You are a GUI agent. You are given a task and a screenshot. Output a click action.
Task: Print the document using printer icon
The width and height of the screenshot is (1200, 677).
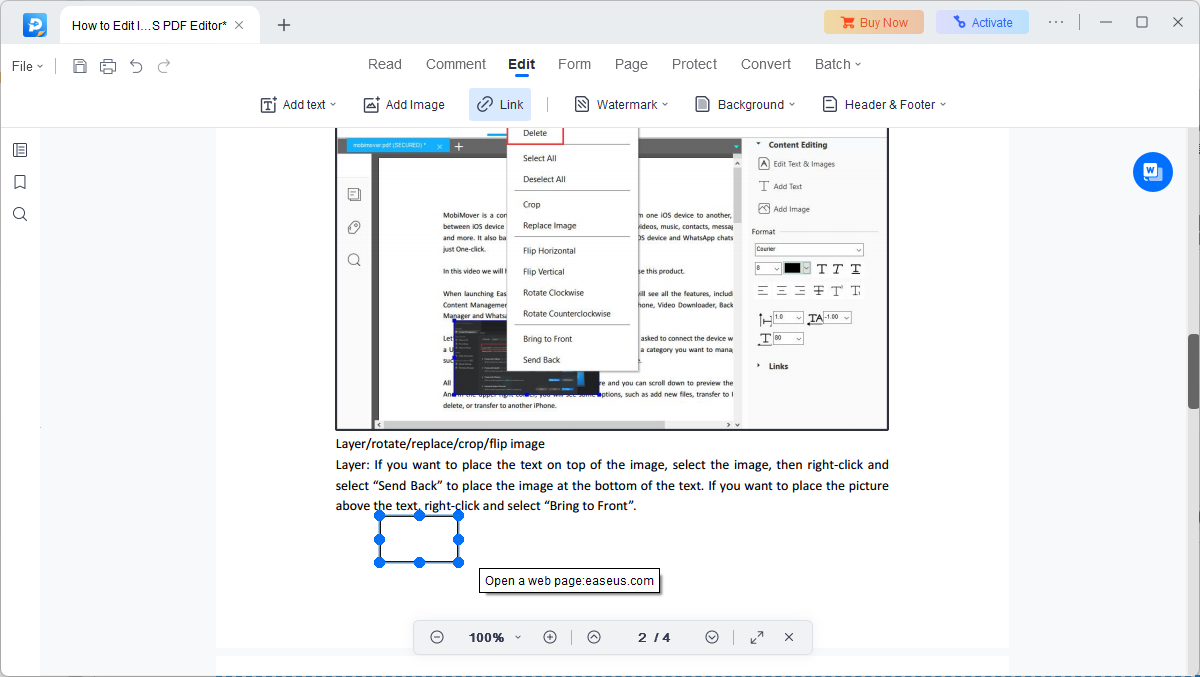click(x=108, y=66)
